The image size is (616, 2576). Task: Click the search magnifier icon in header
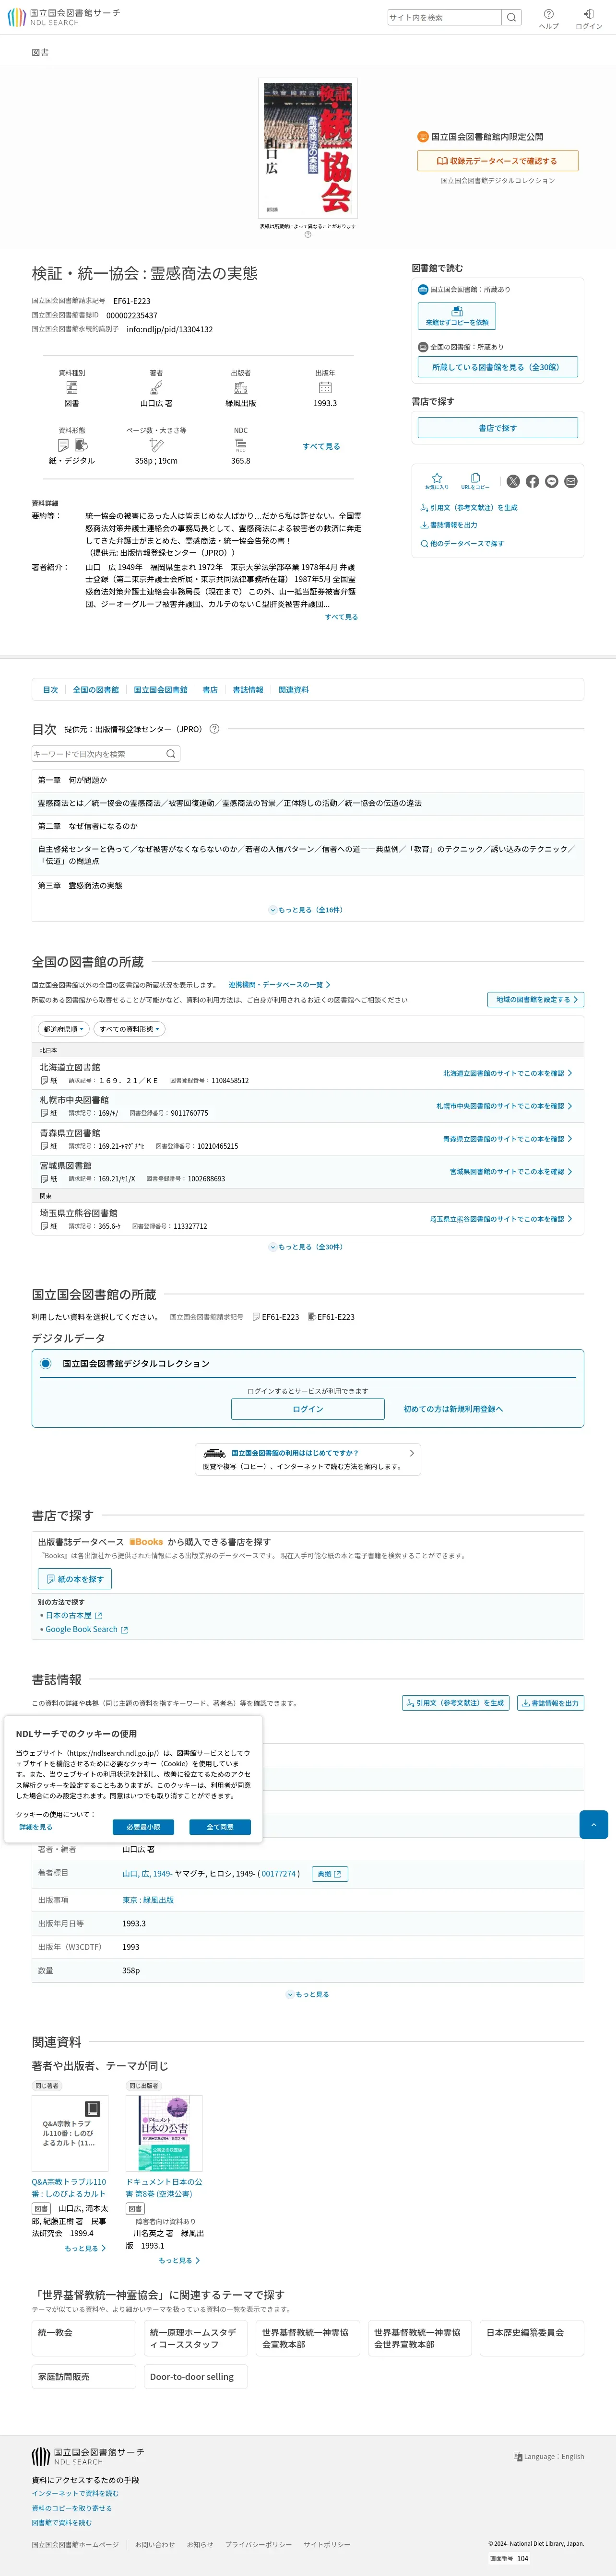(x=511, y=17)
